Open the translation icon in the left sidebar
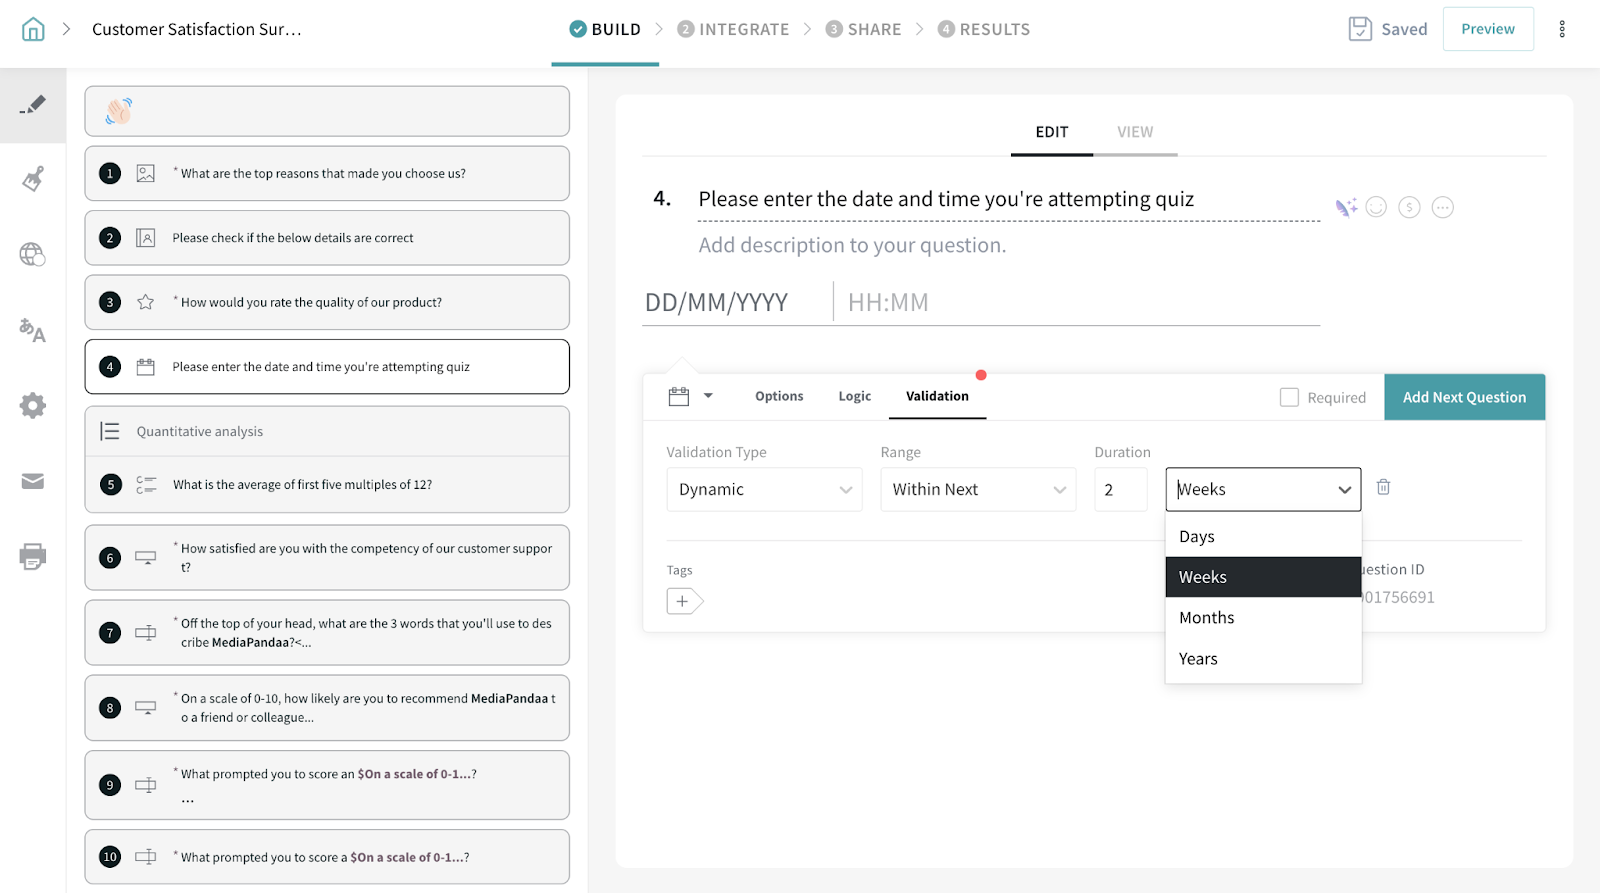The image size is (1600, 893). [33, 330]
